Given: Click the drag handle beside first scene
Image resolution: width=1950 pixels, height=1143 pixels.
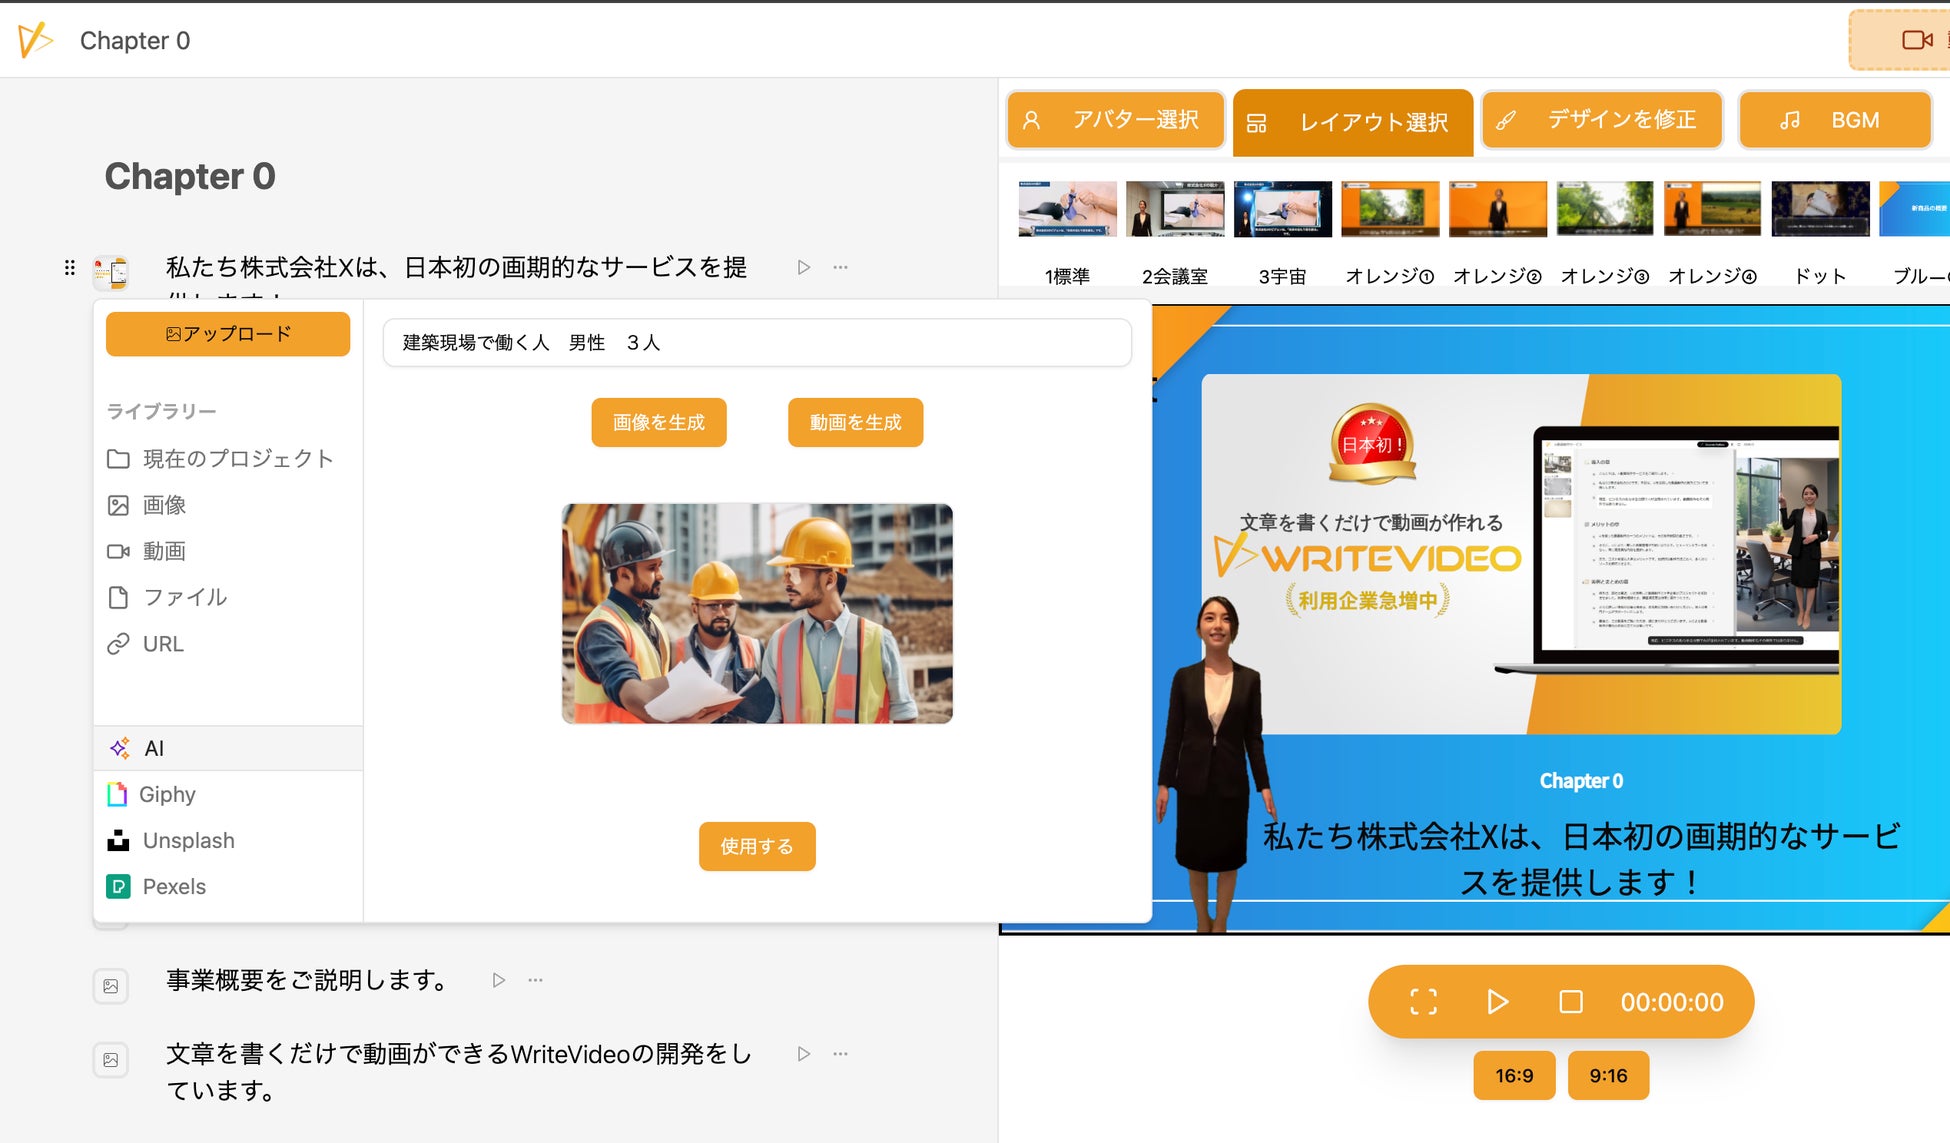Looking at the screenshot, I should click(x=69, y=267).
